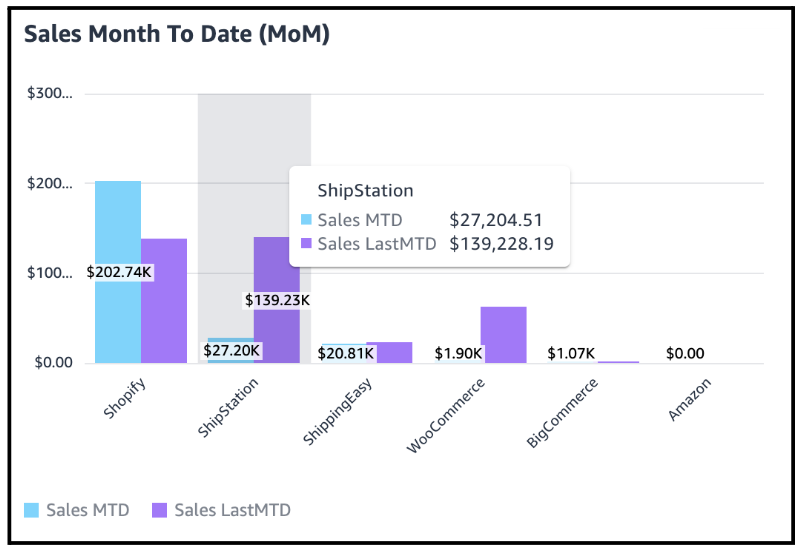The image size is (802, 547).
Task: Click the Amazon $0.00 data label
Action: pos(685,354)
